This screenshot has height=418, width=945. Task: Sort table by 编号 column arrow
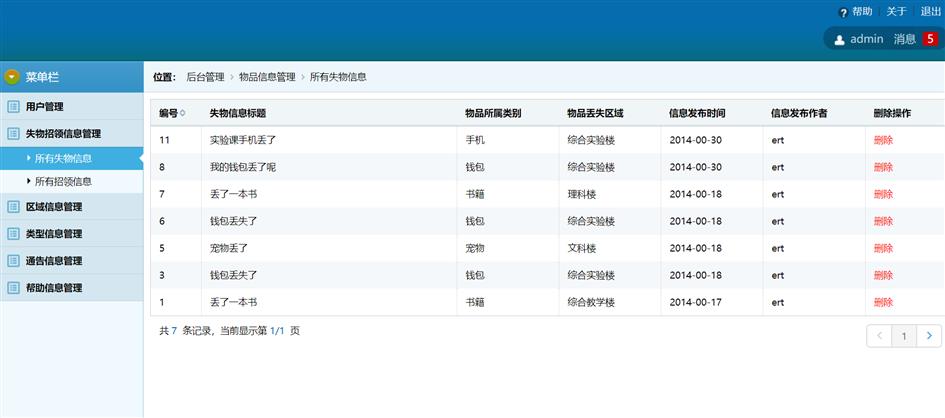point(182,113)
